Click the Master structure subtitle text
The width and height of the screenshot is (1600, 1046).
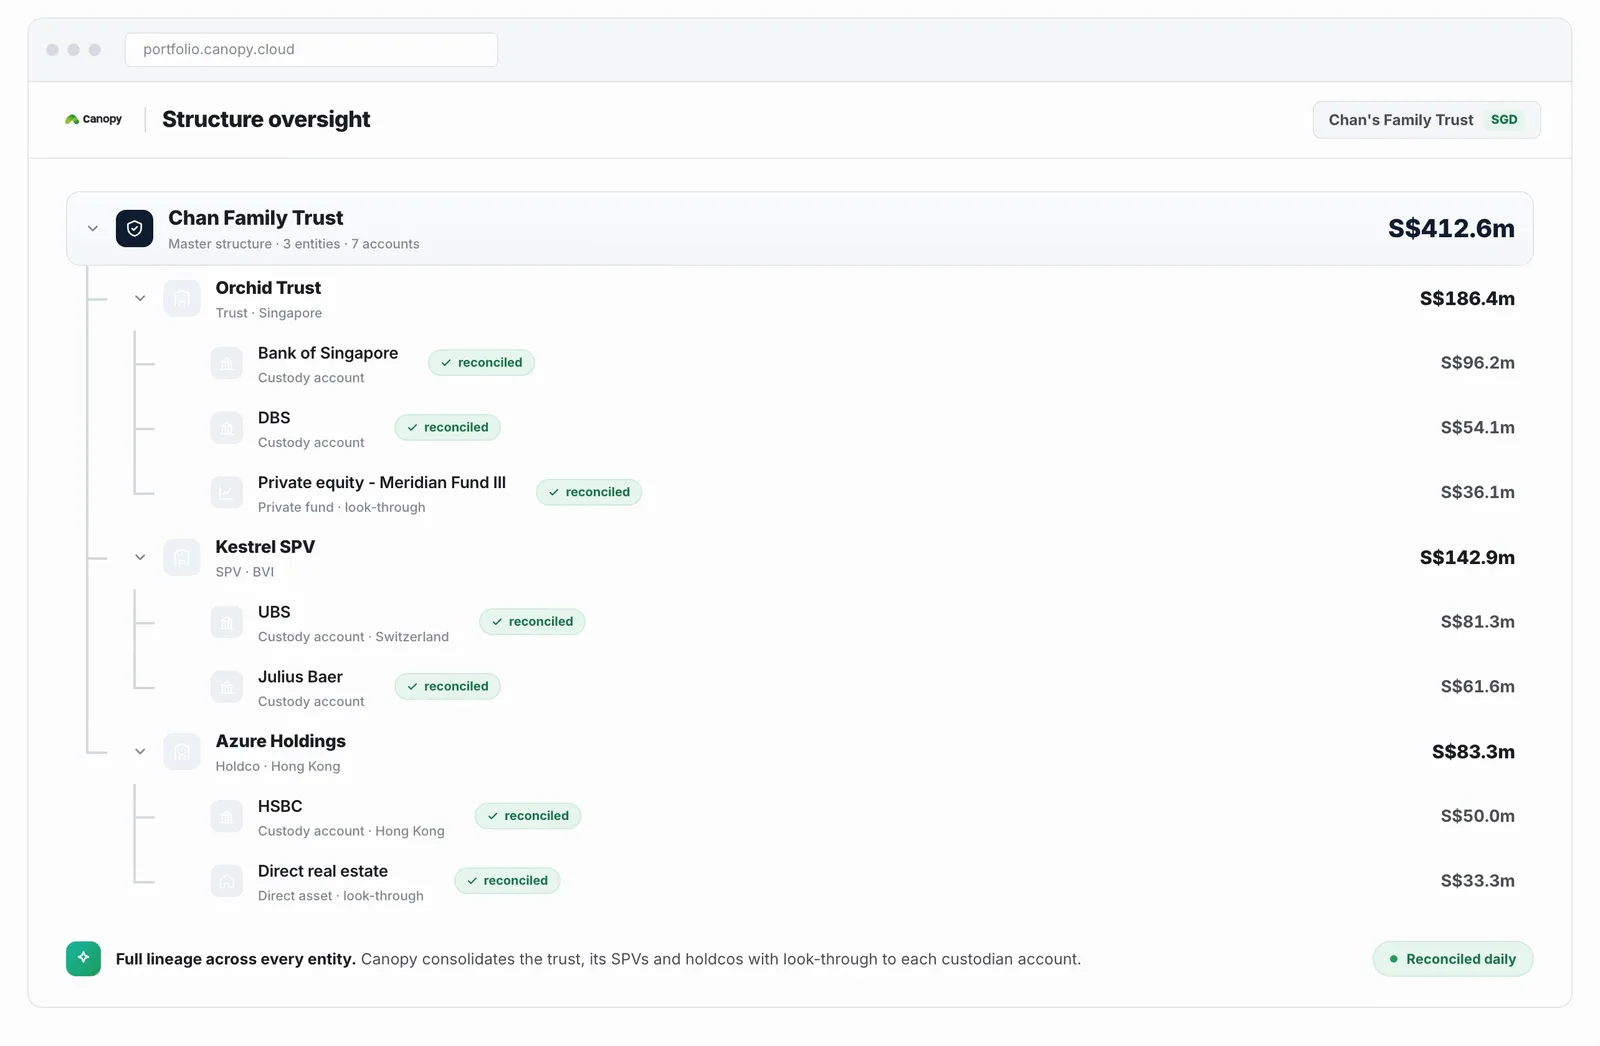coord(294,244)
